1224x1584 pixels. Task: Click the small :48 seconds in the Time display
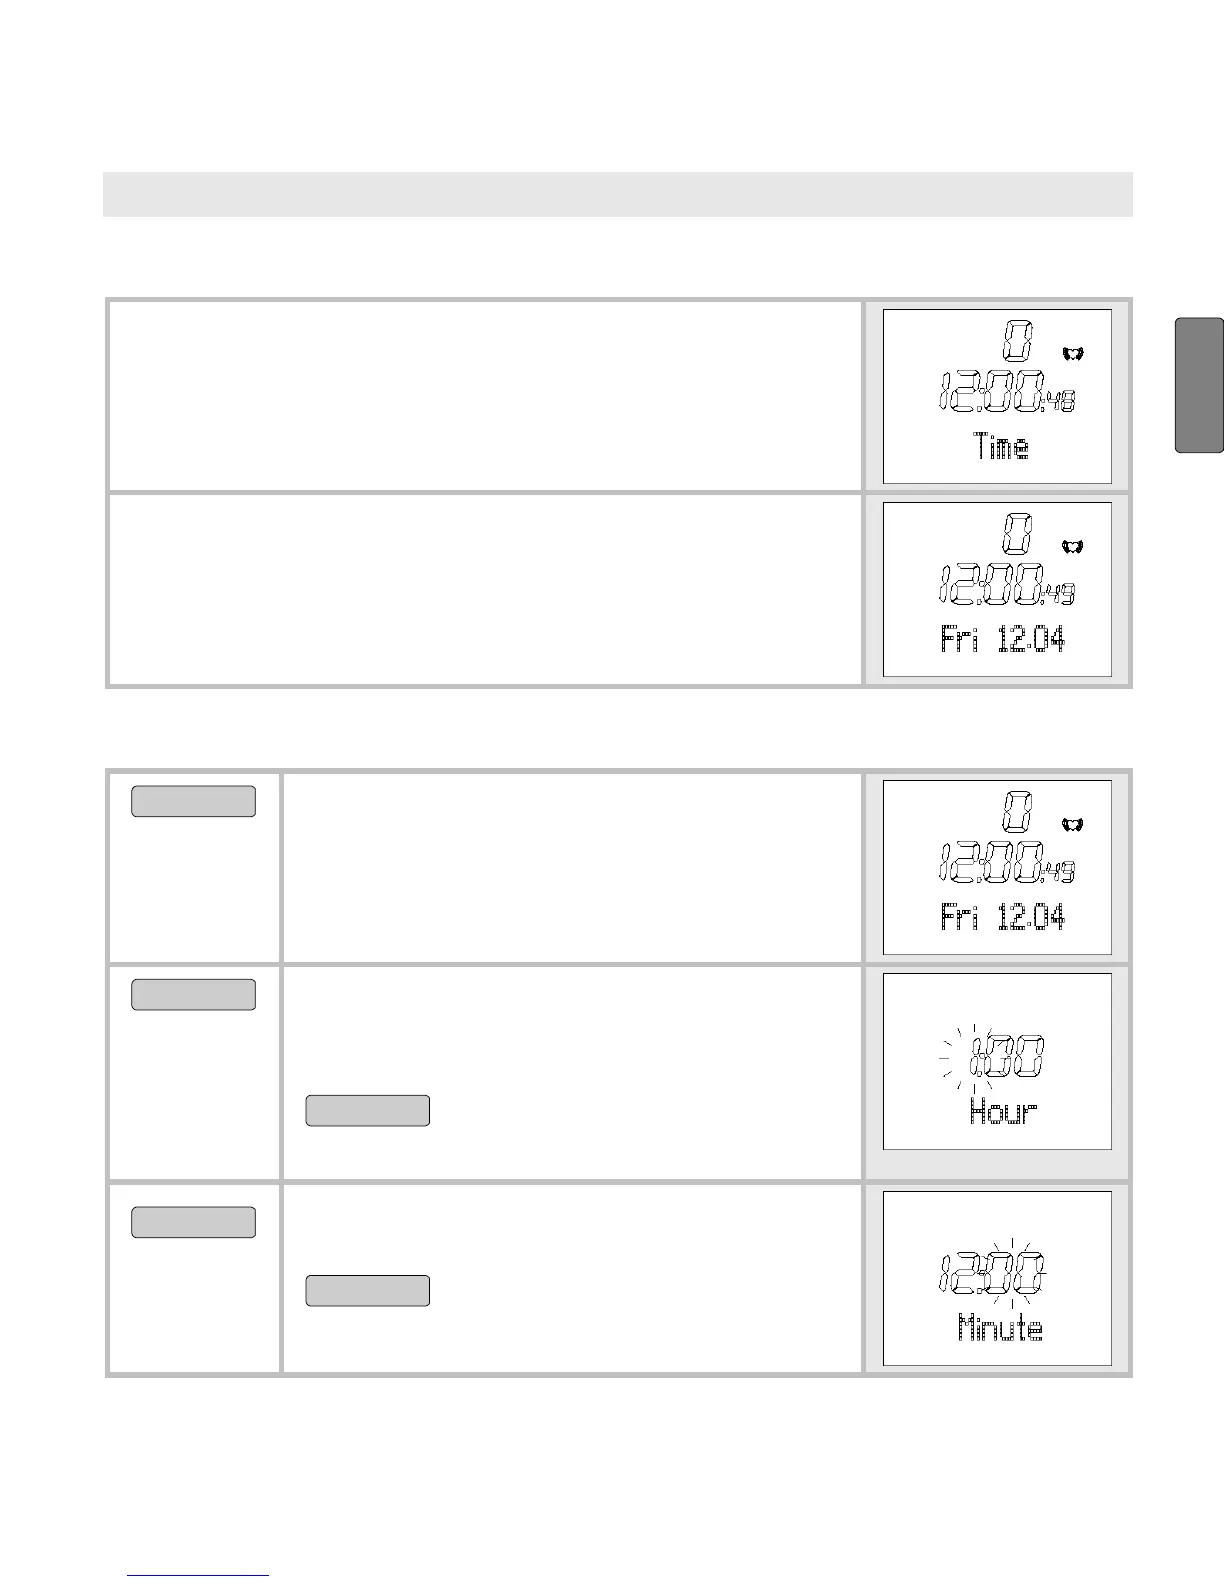click(x=1061, y=403)
